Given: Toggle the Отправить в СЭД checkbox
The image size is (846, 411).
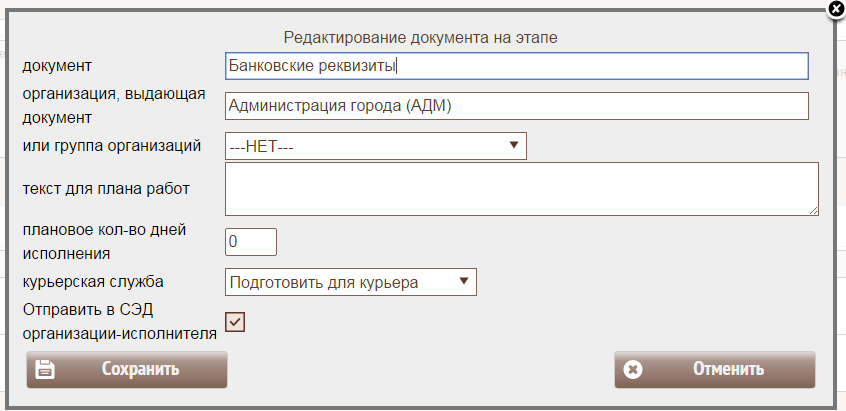Looking at the screenshot, I should pos(236,321).
